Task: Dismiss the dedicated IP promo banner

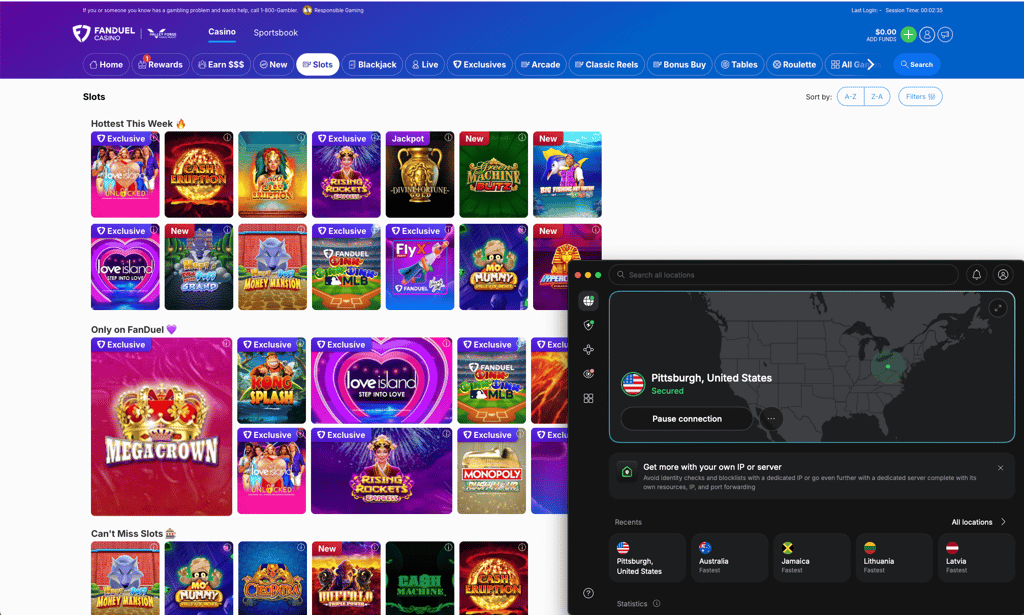Action: click(x=1000, y=468)
